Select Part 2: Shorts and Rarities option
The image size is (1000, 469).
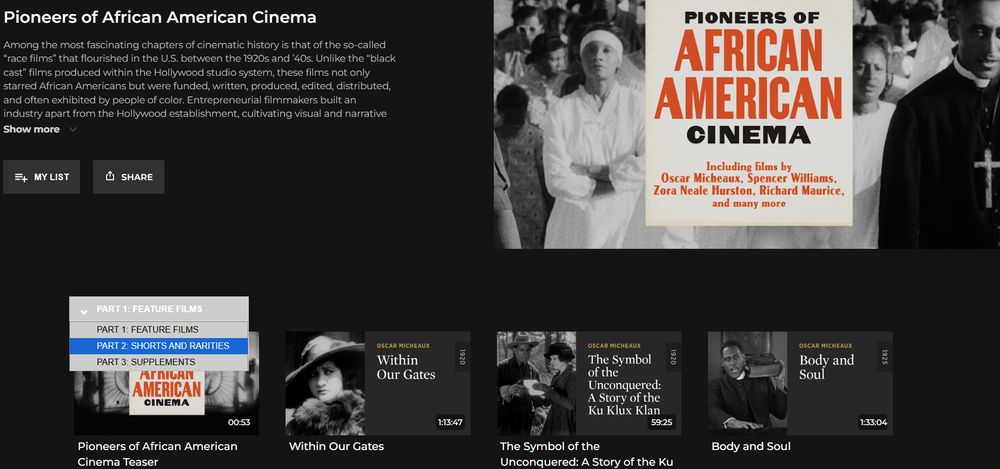coord(159,346)
